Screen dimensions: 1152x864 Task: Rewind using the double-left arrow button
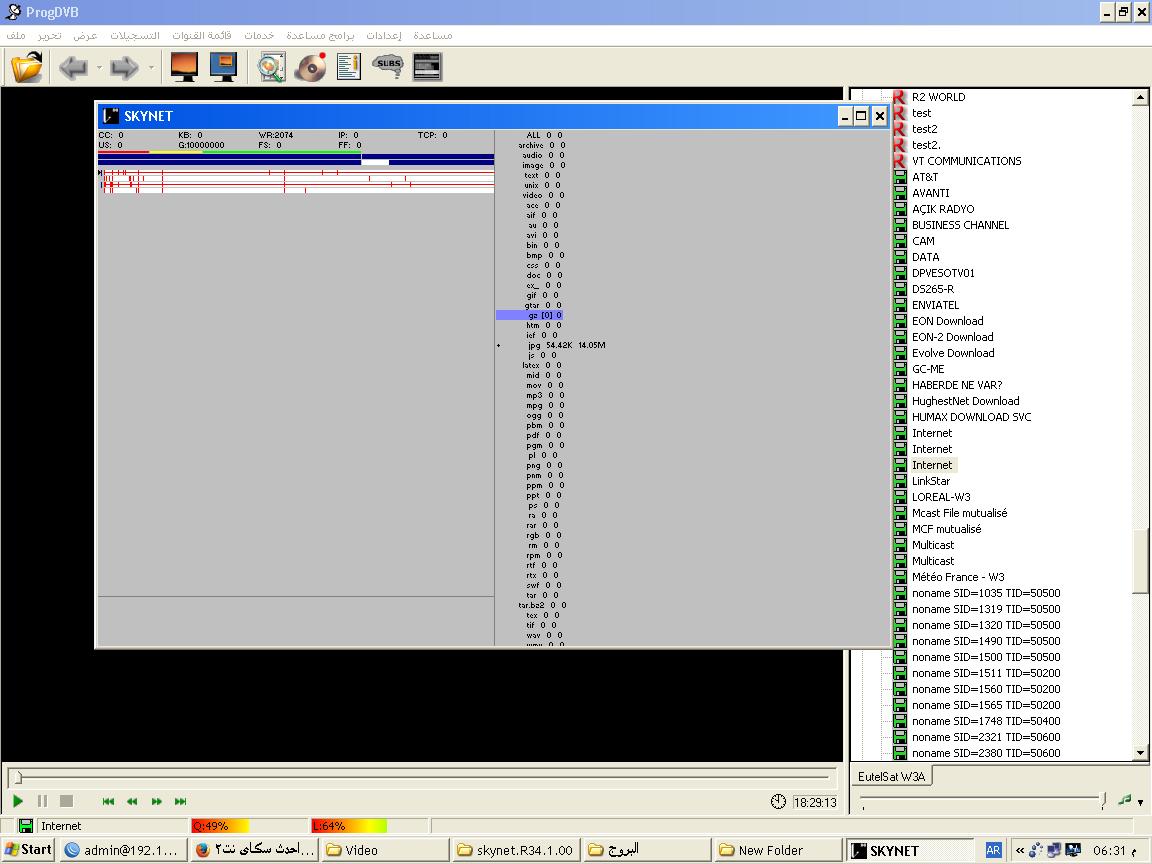pos(132,801)
